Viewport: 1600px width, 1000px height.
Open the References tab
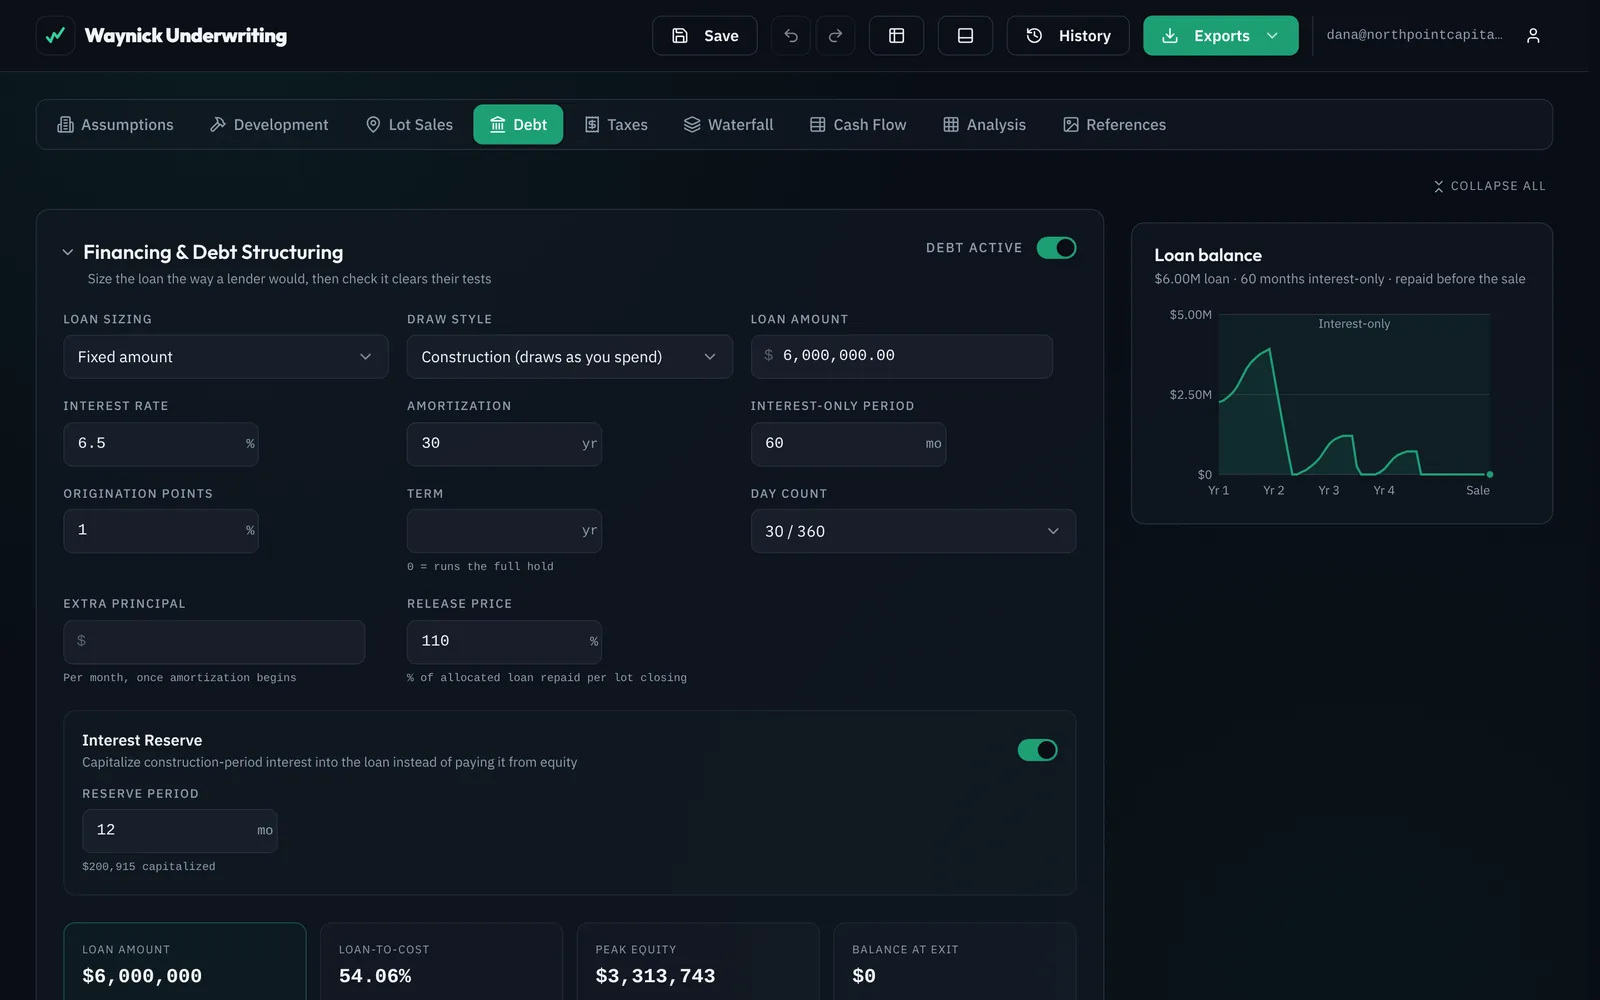click(x=1114, y=125)
